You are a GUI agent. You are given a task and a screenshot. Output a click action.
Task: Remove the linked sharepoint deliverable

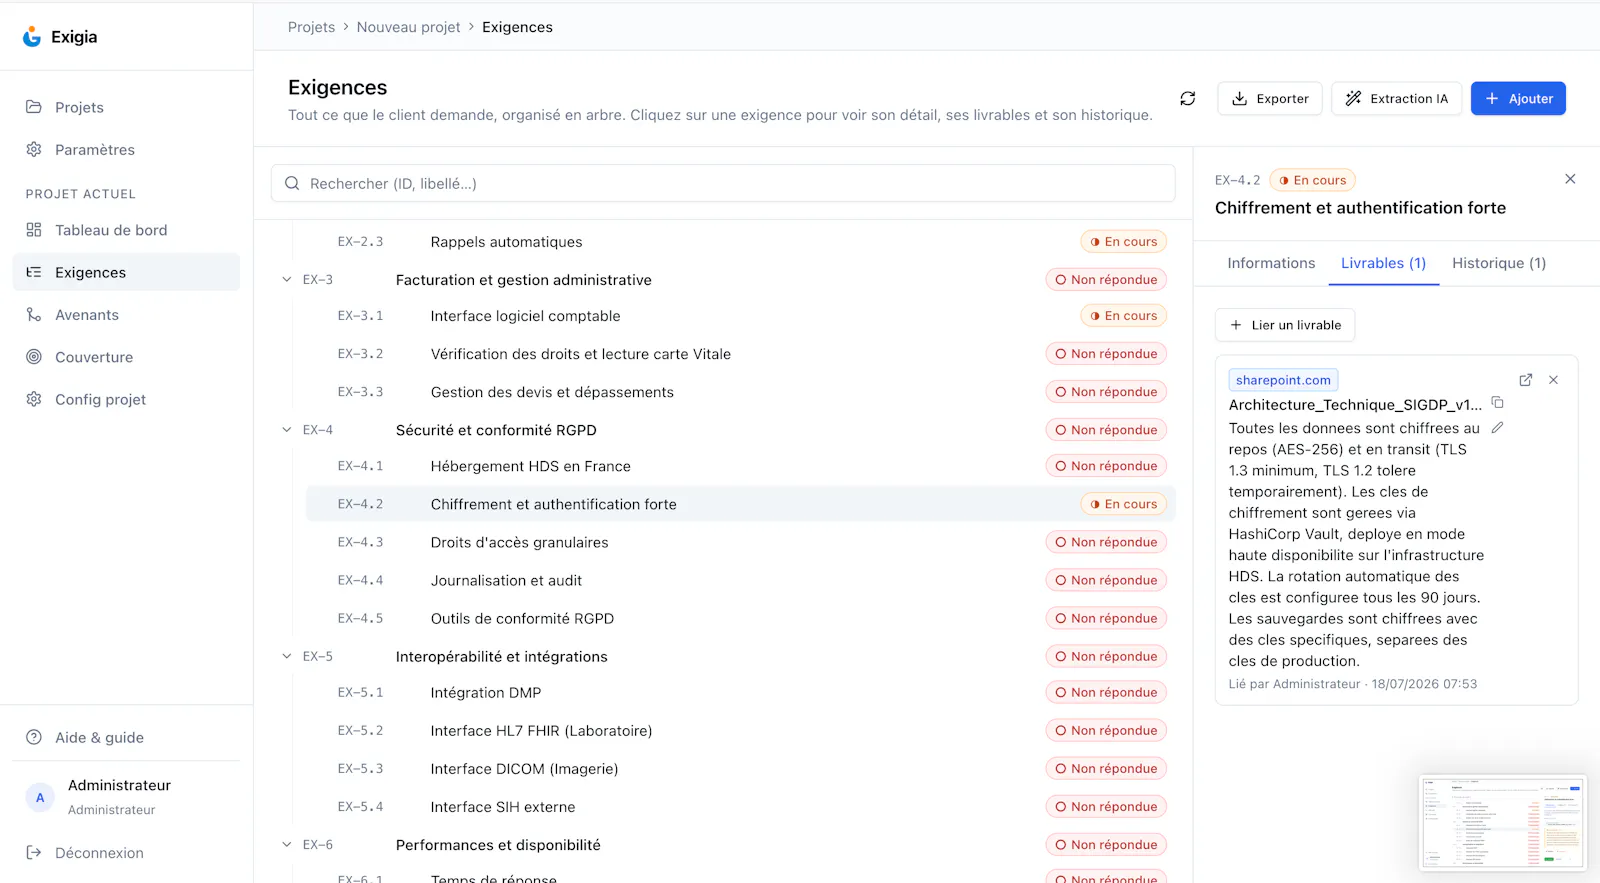tap(1553, 380)
